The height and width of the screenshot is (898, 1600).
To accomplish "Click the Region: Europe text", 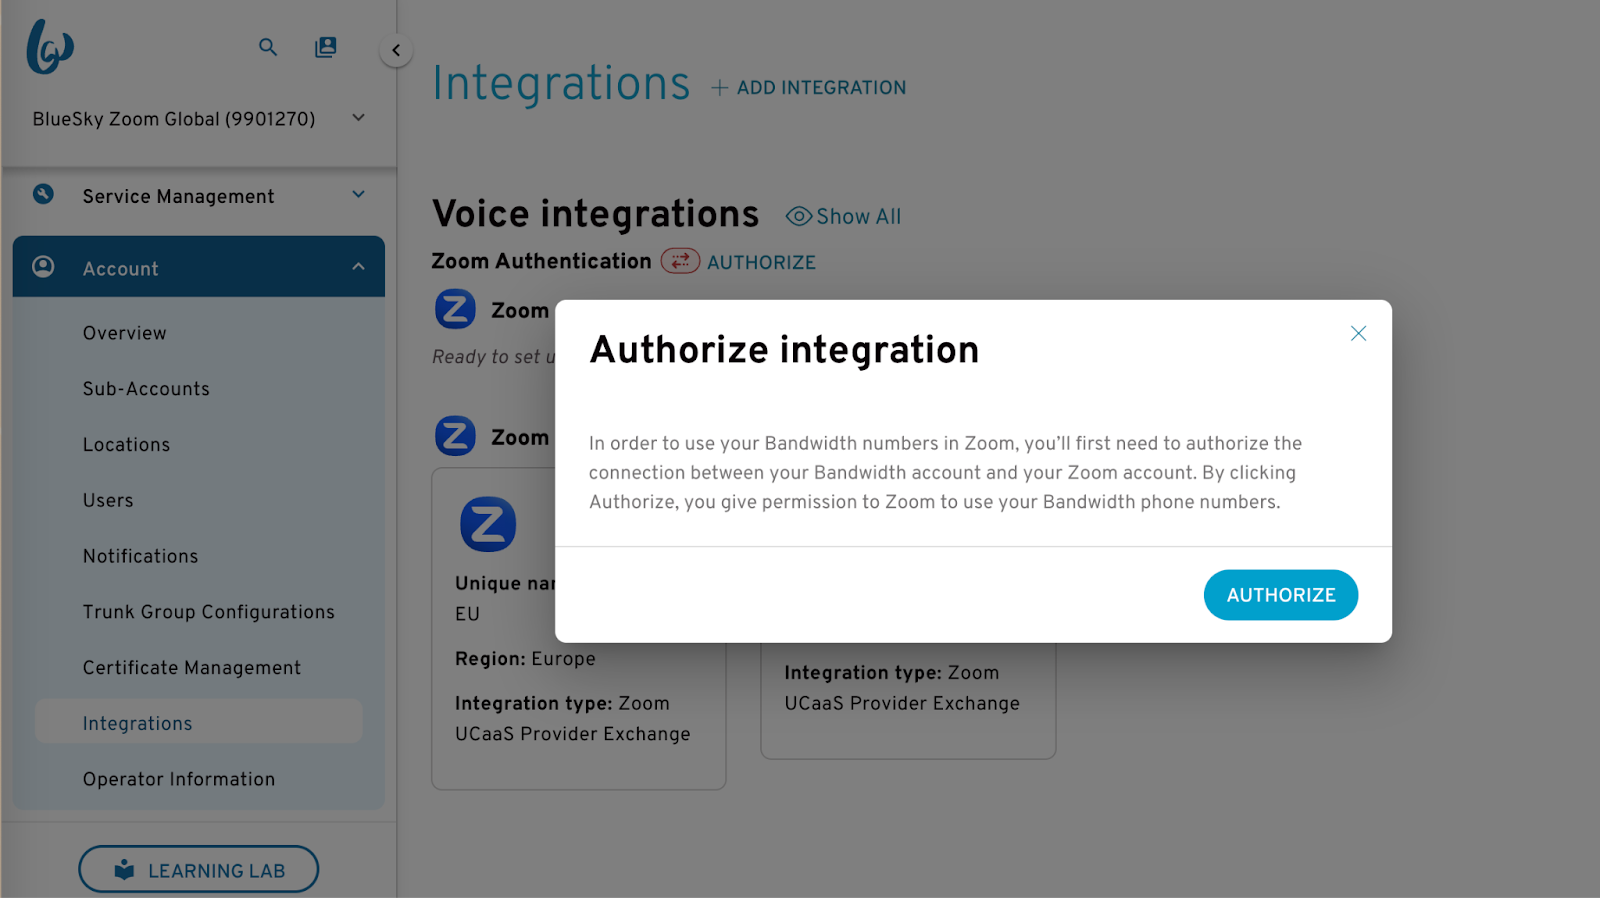I will coord(525,659).
